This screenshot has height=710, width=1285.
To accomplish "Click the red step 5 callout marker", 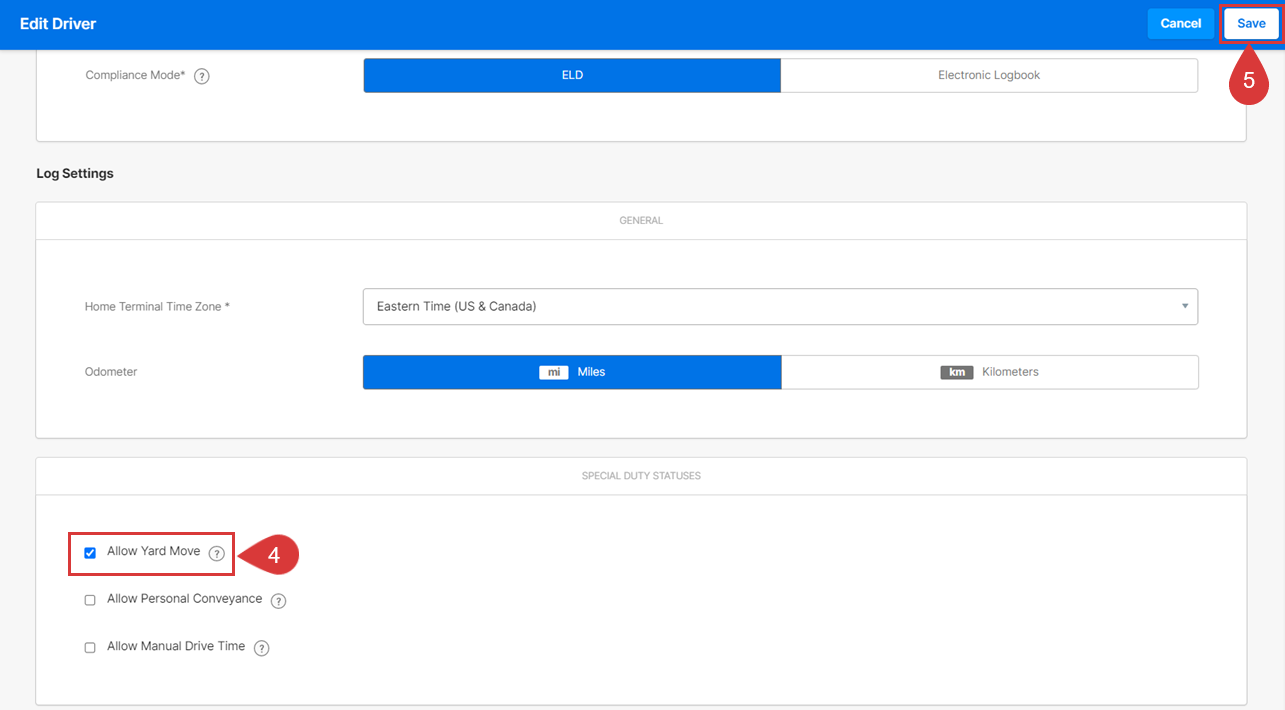I will [1249, 80].
